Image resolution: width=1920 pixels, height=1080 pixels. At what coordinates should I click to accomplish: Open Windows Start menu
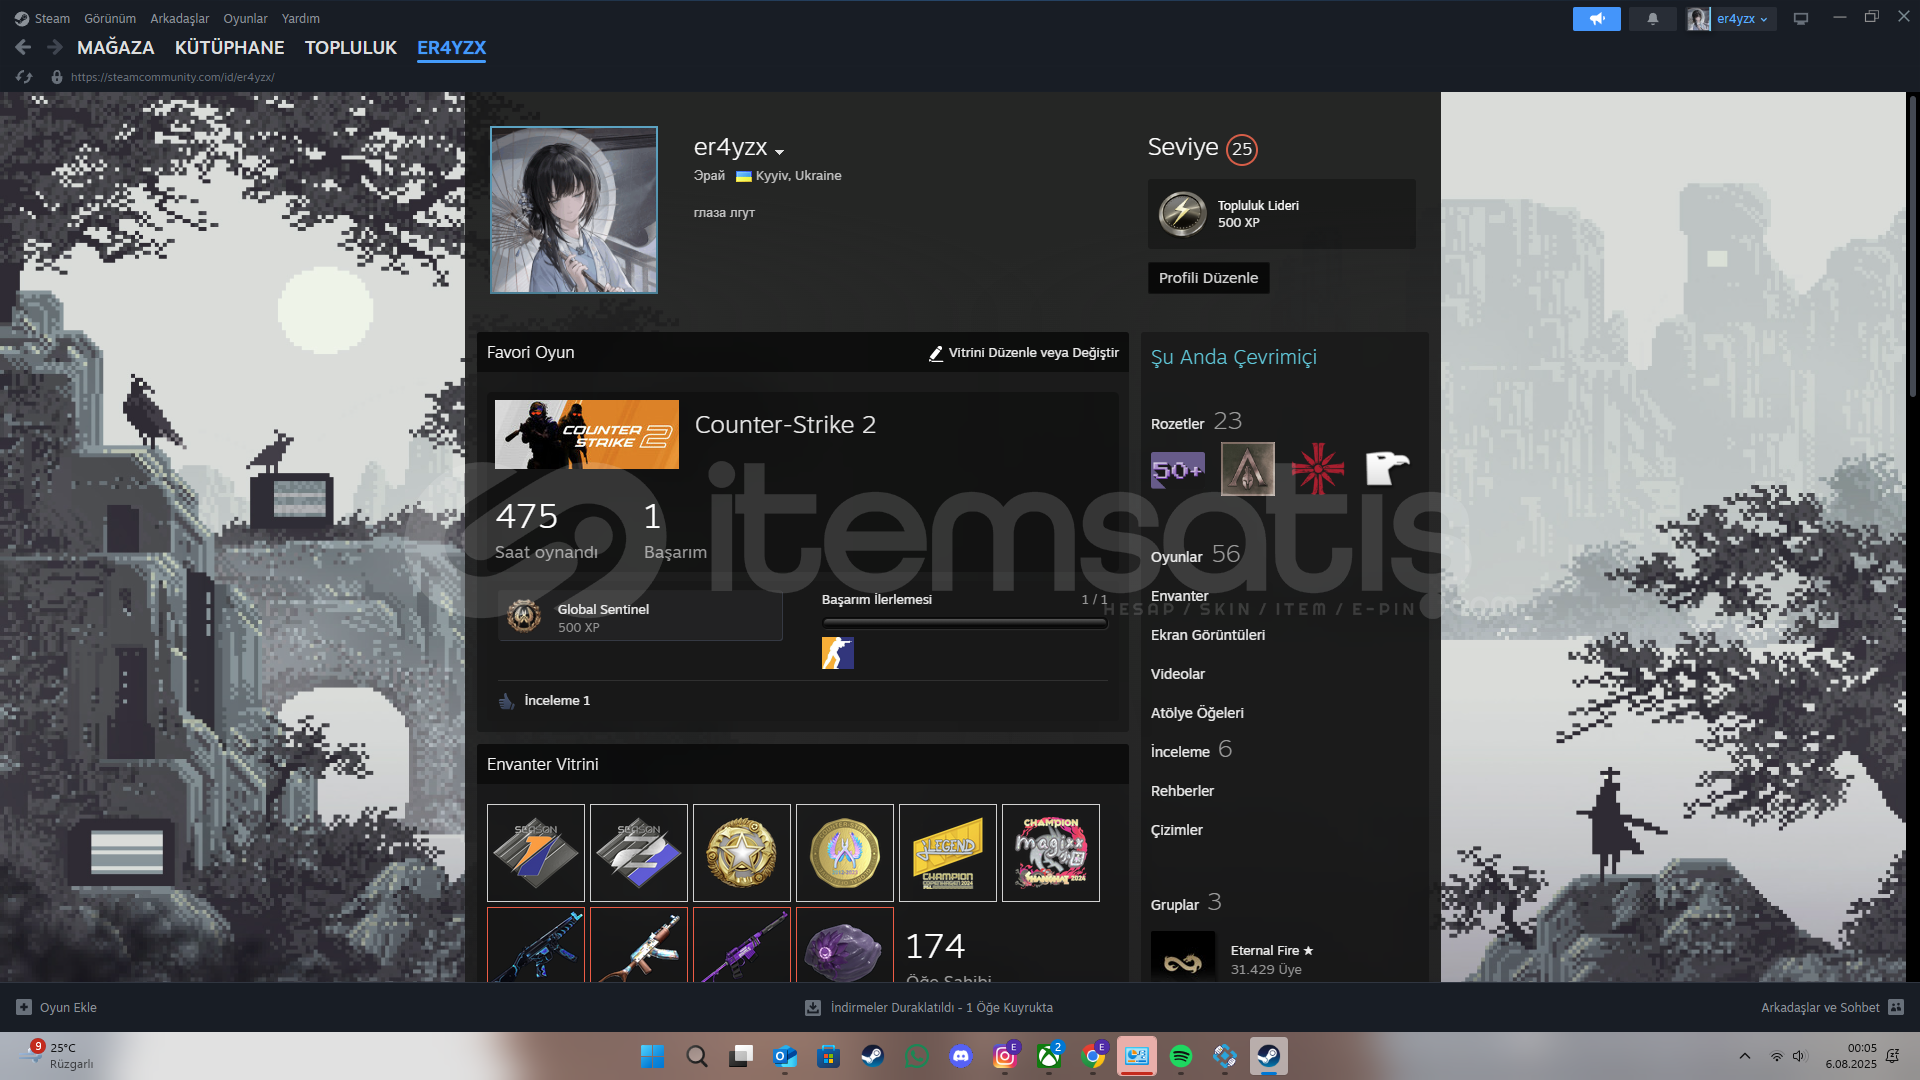(x=652, y=1056)
